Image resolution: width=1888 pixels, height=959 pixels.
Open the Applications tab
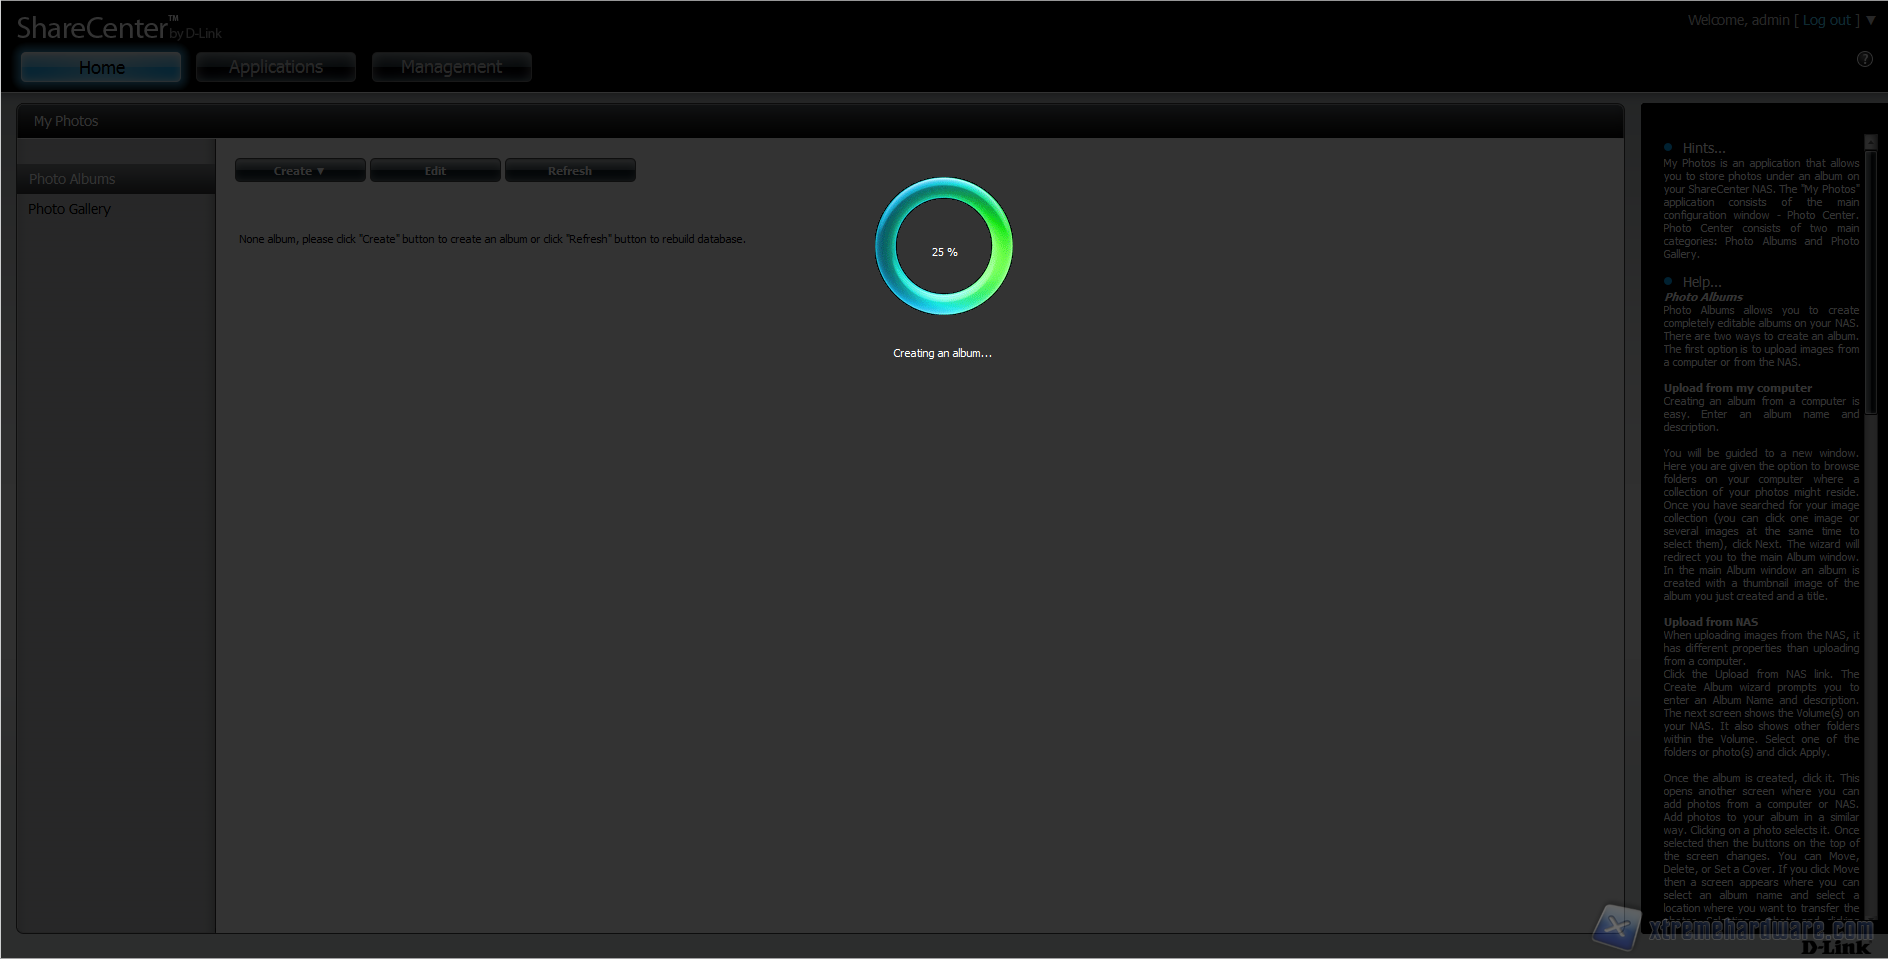pos(276,67)
